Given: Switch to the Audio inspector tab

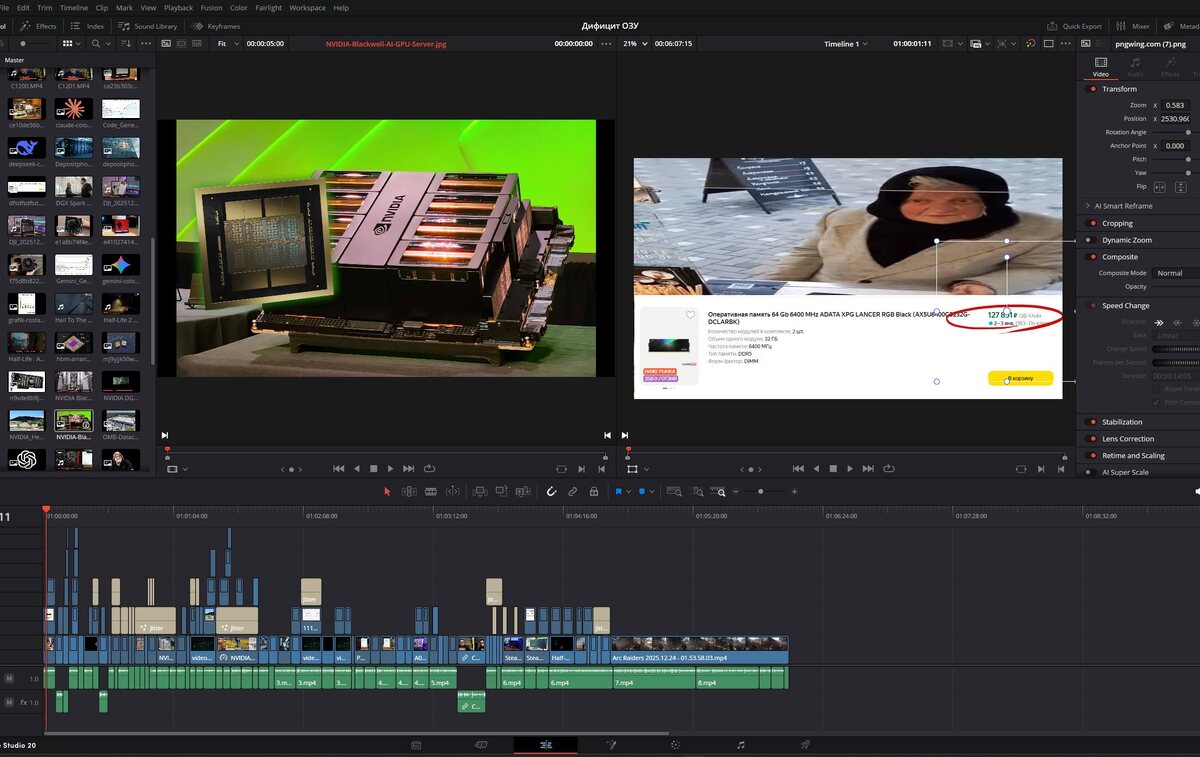Looking at the screenshot, I should point(1135,67).
